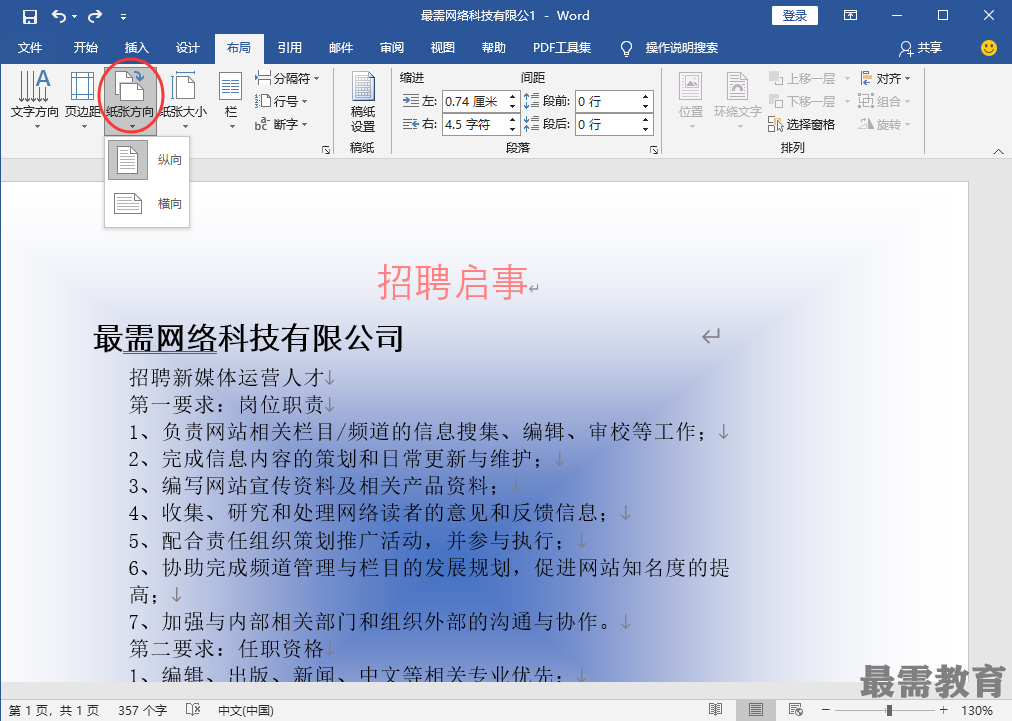The height and width of the screenshot is (721, 1012).
Task: Click the 位置 position button
Action: click(x=691, y=99)
